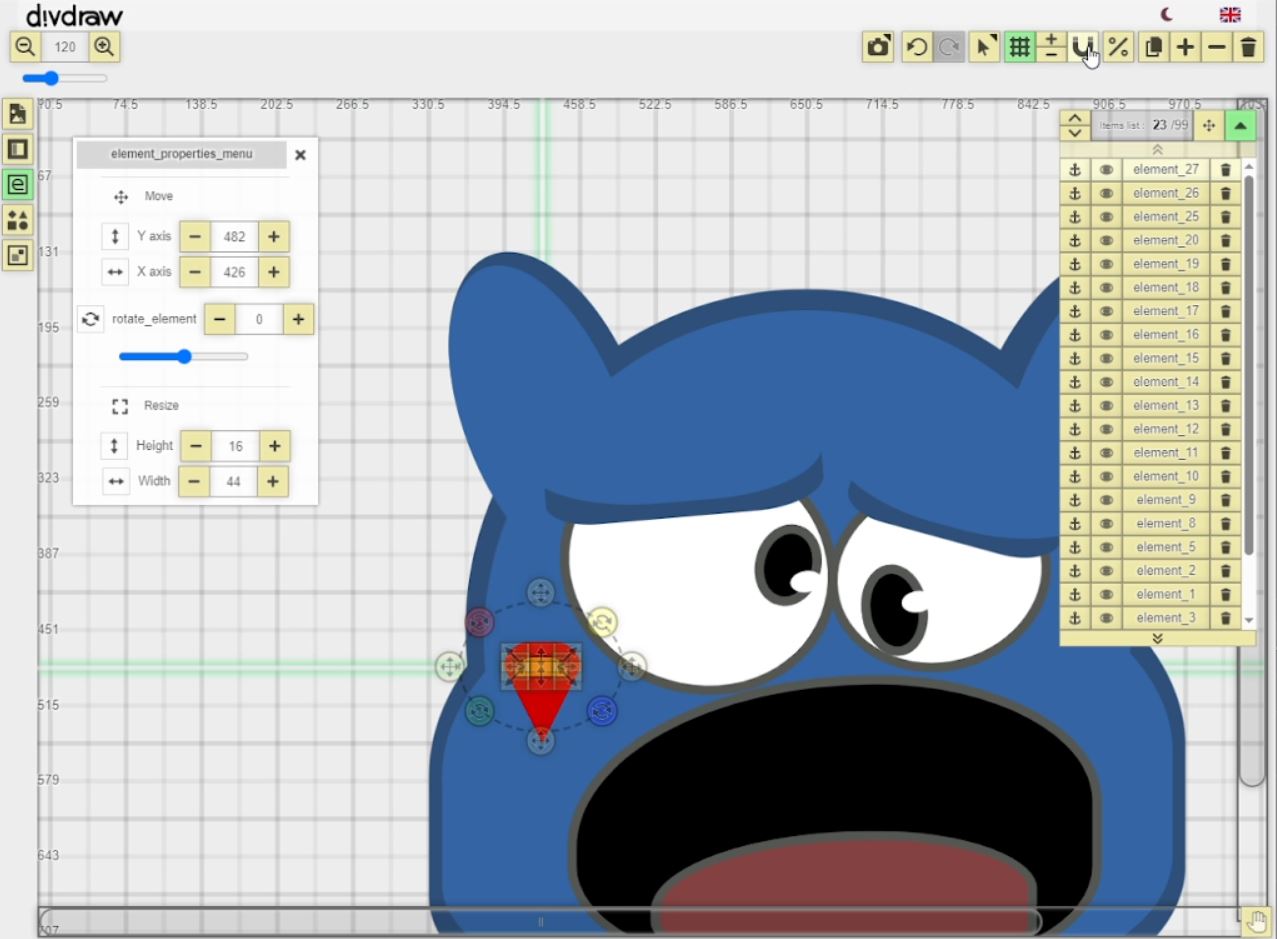Click the Y axis field showing 482
The width and height of the screenshot is (1277, 939).
(x=235, y=237)
